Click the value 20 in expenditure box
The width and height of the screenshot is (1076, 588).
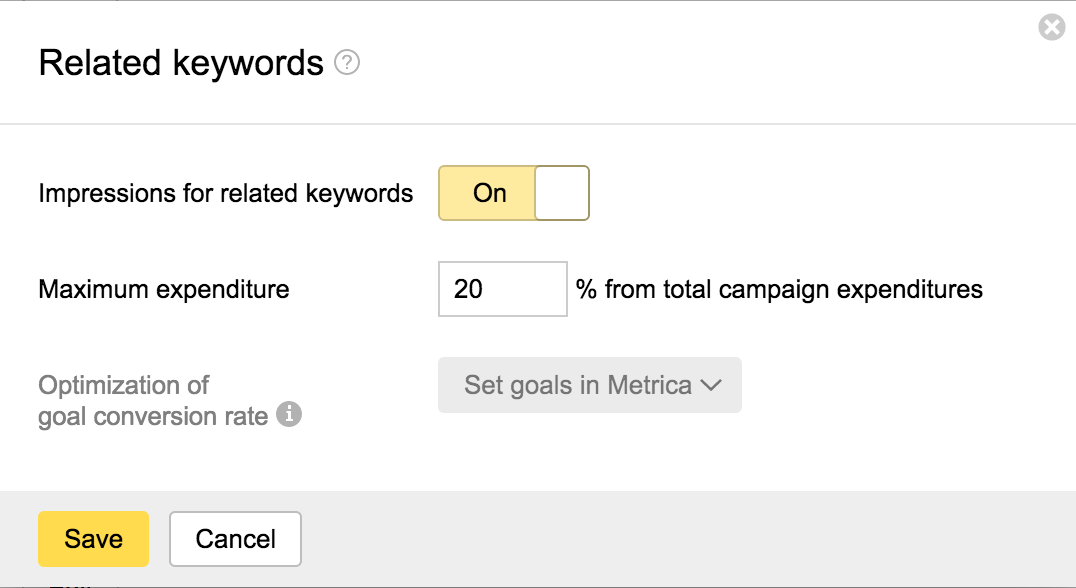(x=468, y=289)
